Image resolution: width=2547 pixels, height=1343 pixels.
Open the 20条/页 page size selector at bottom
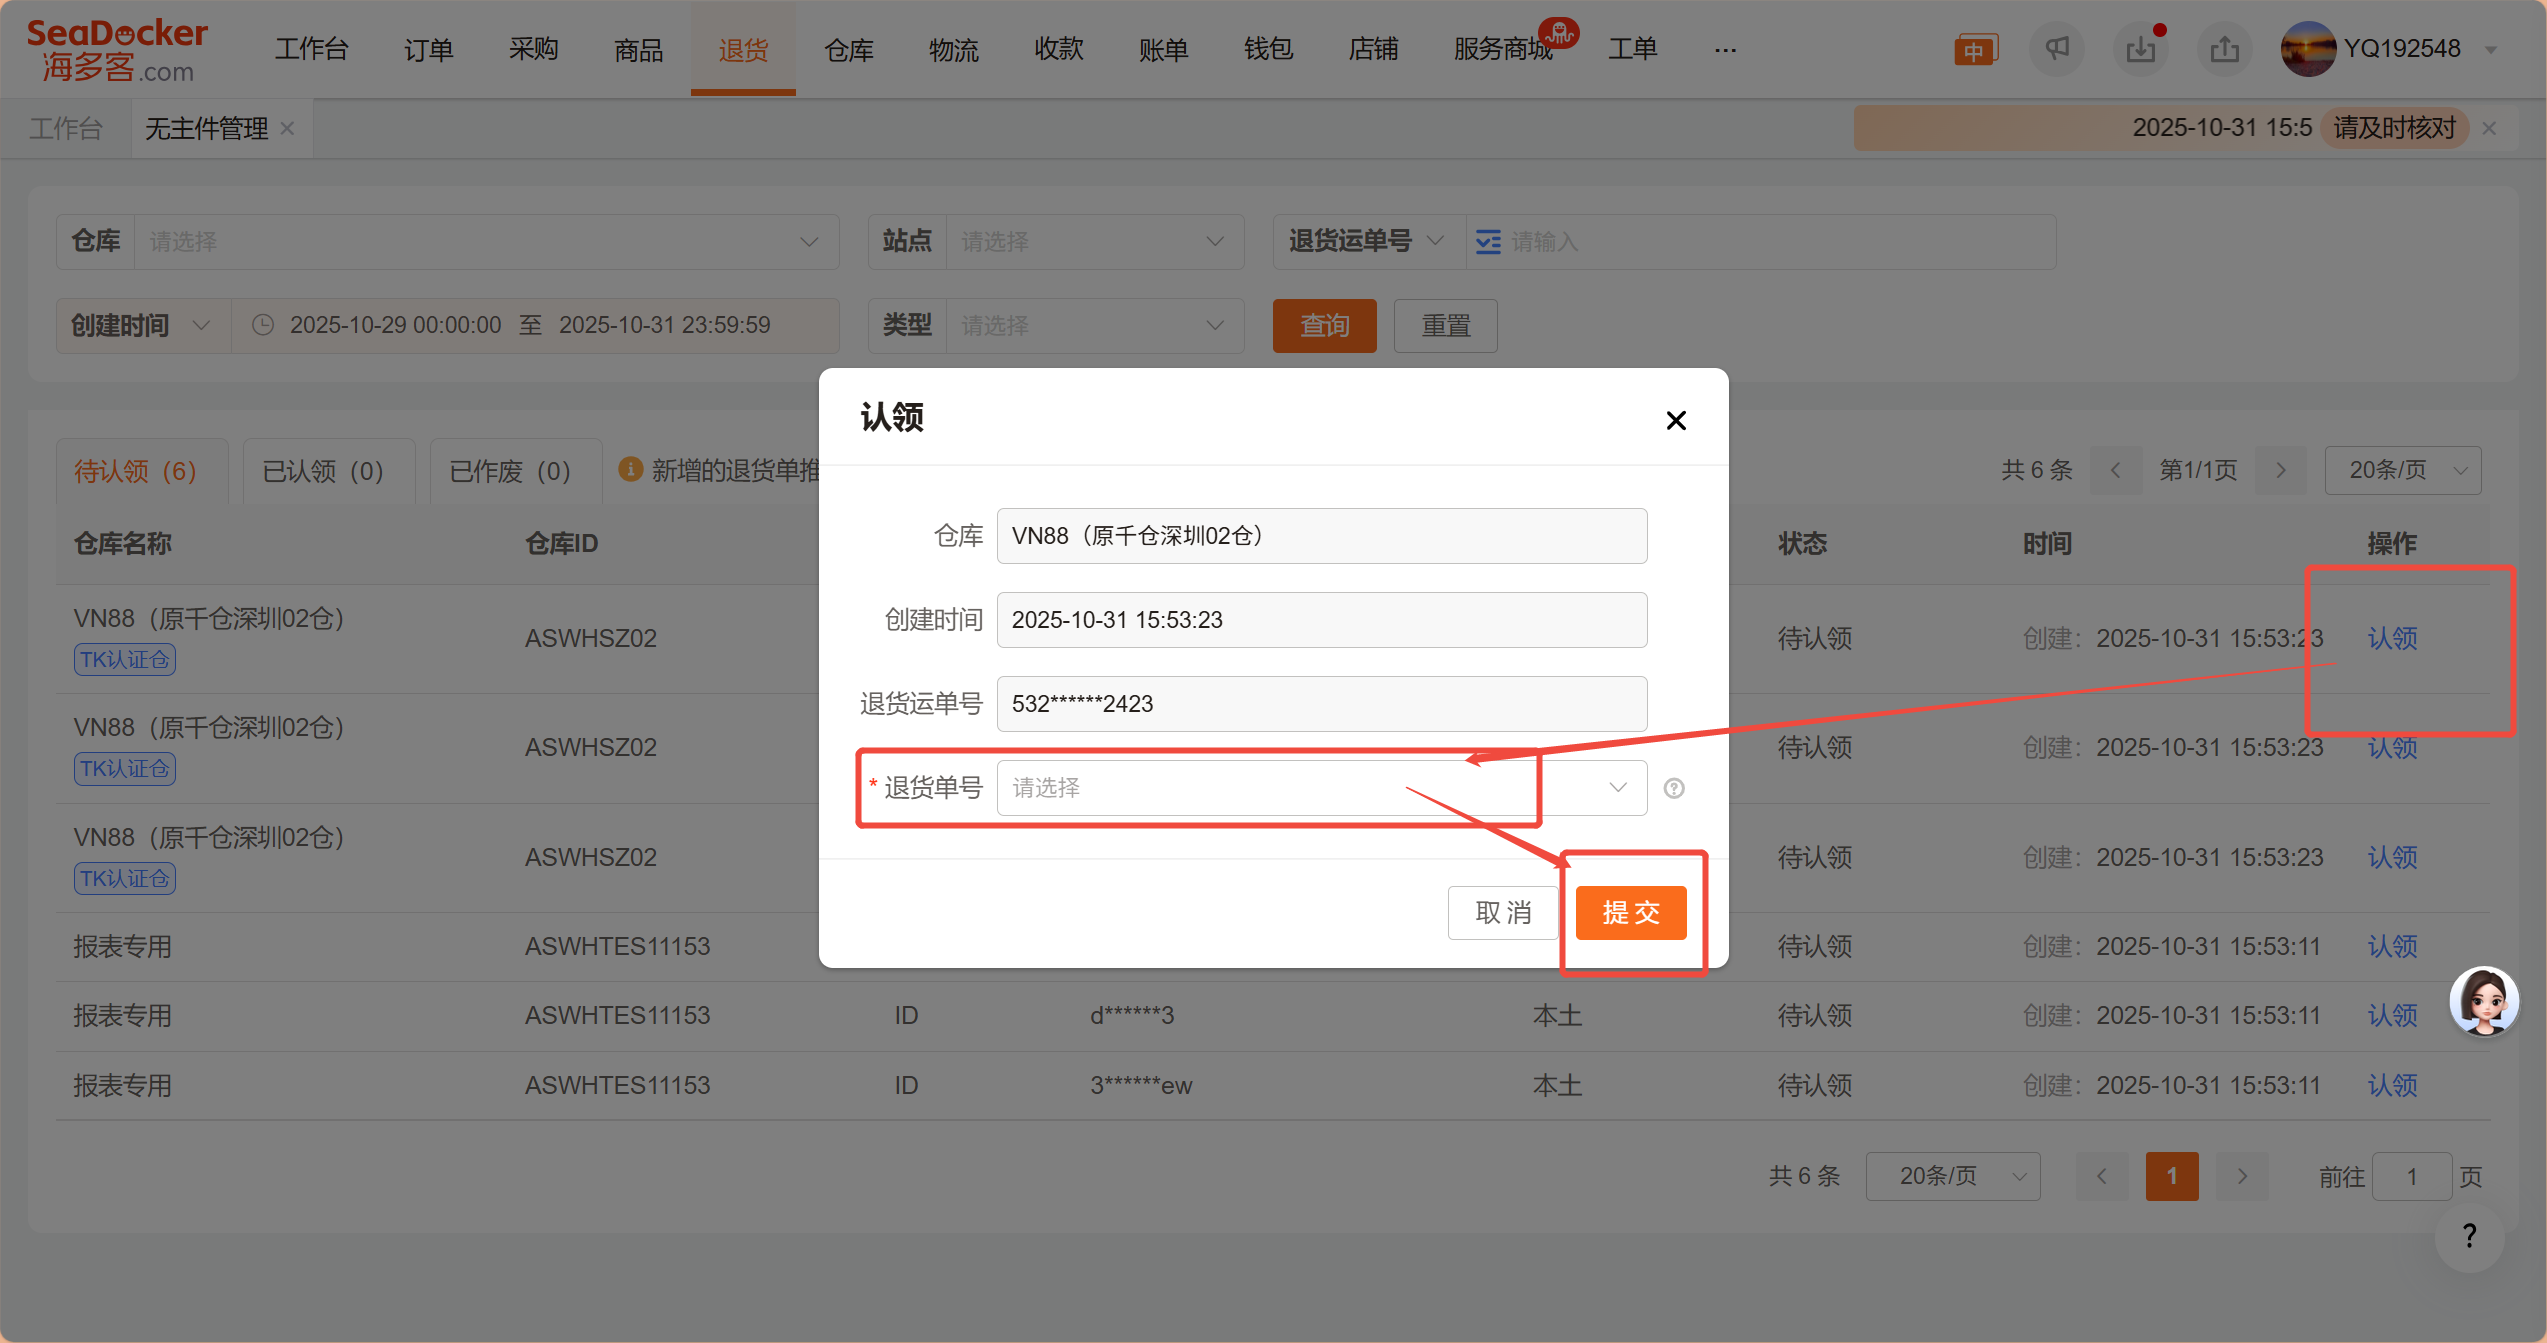[x=1952, y=1176]
